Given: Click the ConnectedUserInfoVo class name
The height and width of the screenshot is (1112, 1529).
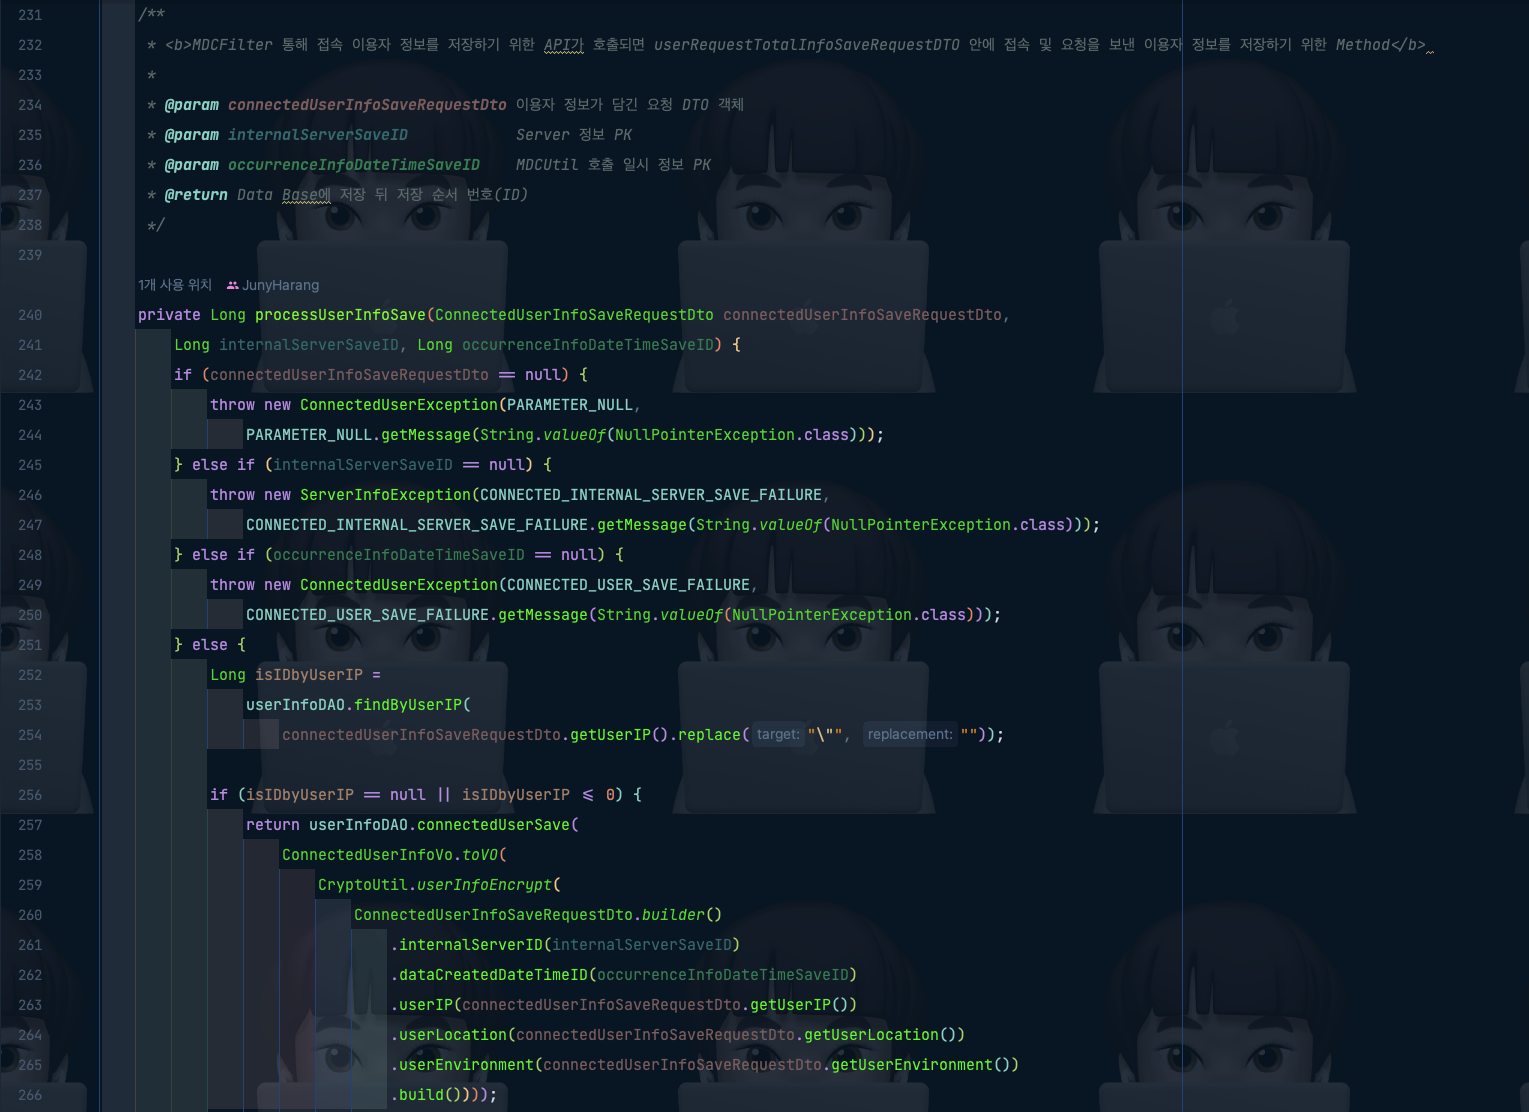Looking at the screenshot, I should (367, 855).
